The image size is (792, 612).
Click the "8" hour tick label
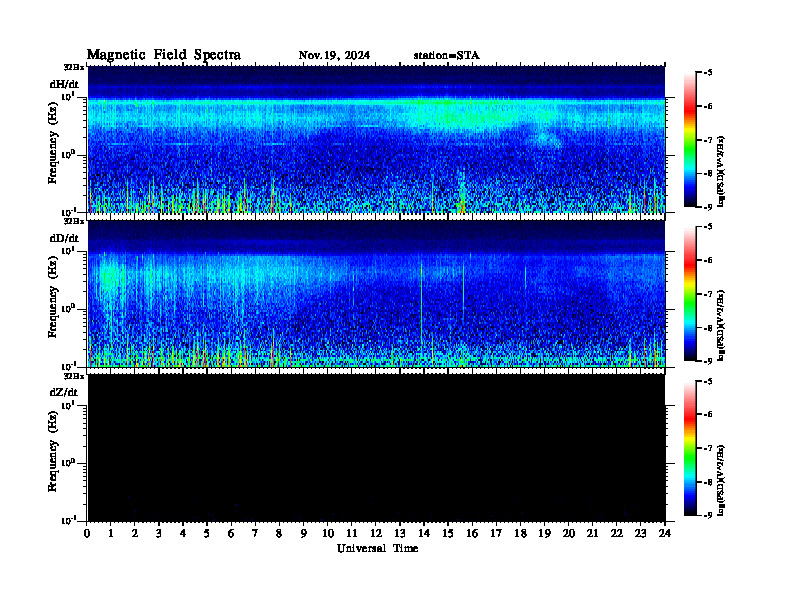[279, 533]
